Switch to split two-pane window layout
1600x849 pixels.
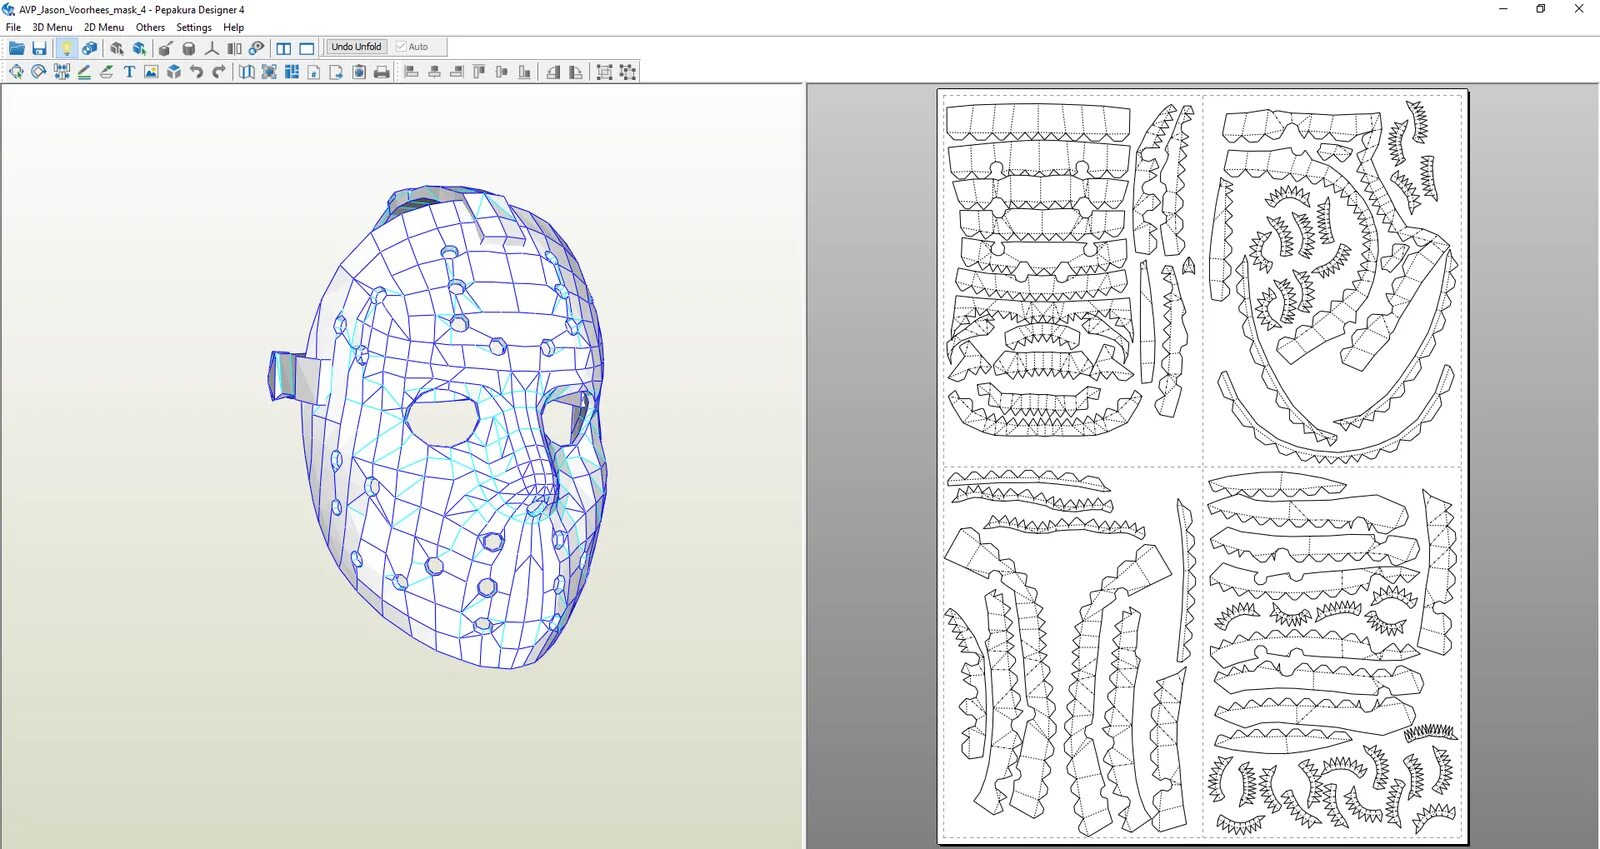click(284, 48)
